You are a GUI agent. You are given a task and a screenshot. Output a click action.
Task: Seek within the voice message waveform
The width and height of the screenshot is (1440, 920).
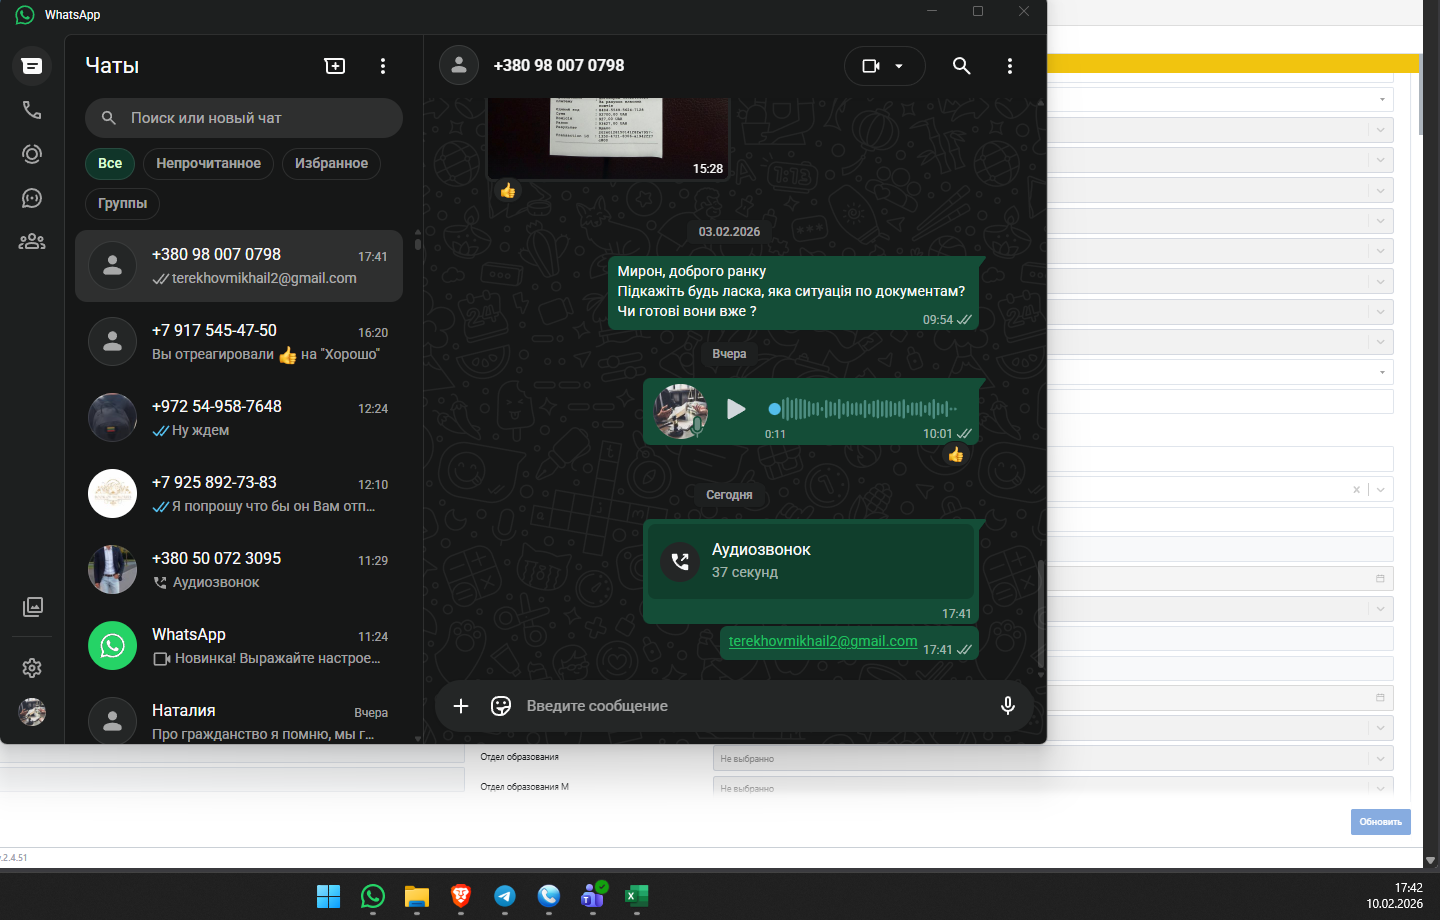pyautogui.click(x=865, y=408)
